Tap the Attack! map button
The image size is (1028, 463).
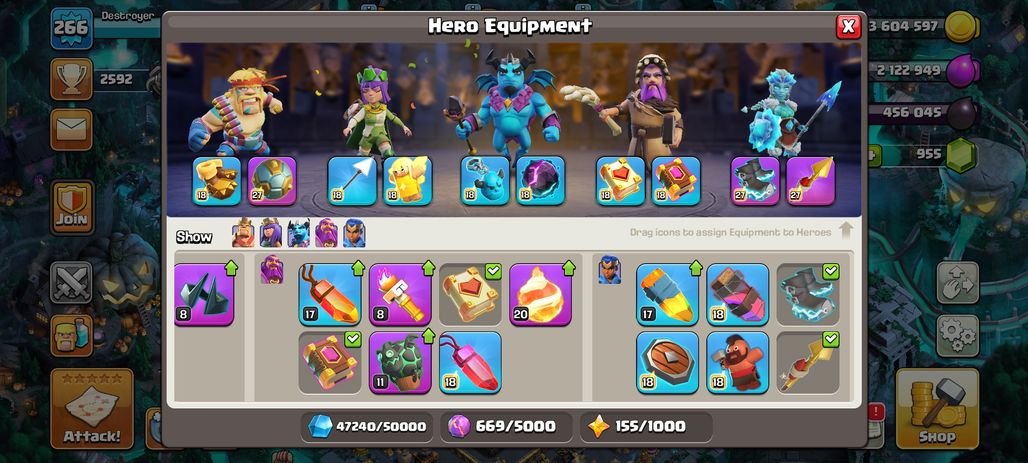(92, 408)
